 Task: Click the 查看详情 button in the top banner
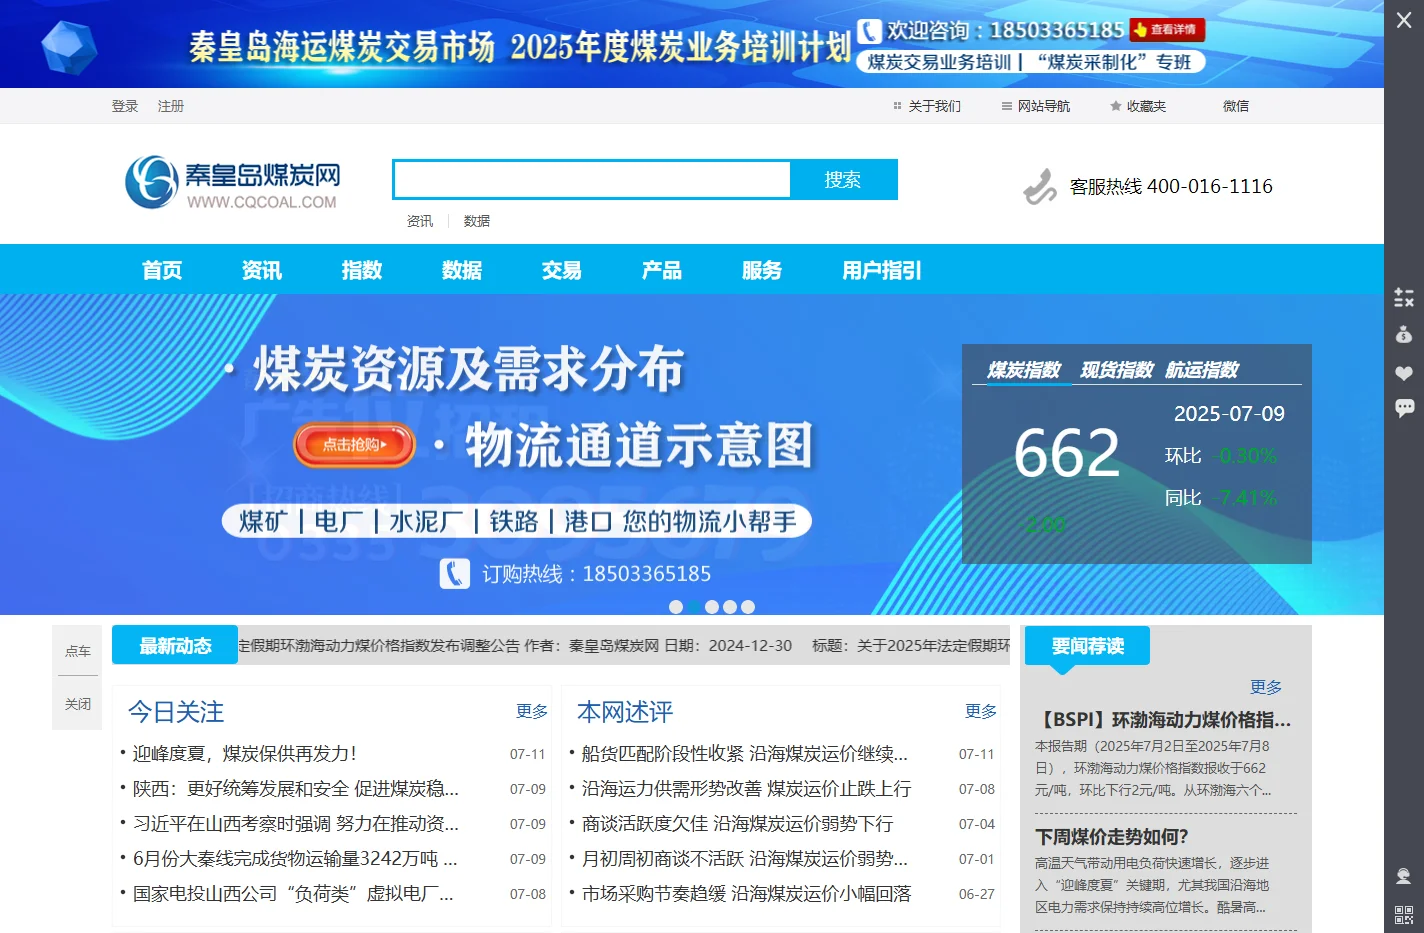tap(1167, 30)
